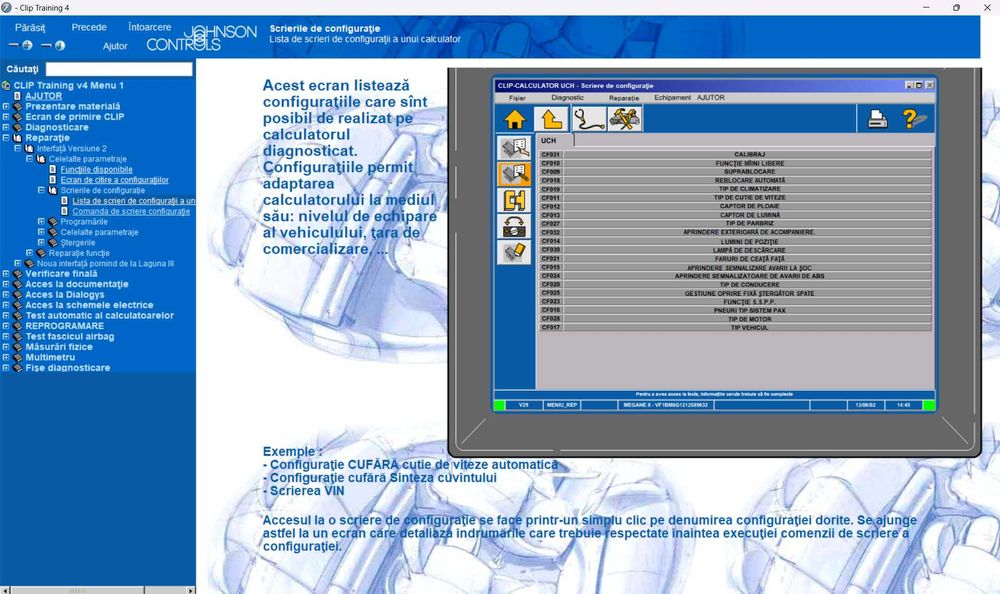Select the CF017 TIP VEHICUL row
This screenshot has width=1000, height=594.
735,327
